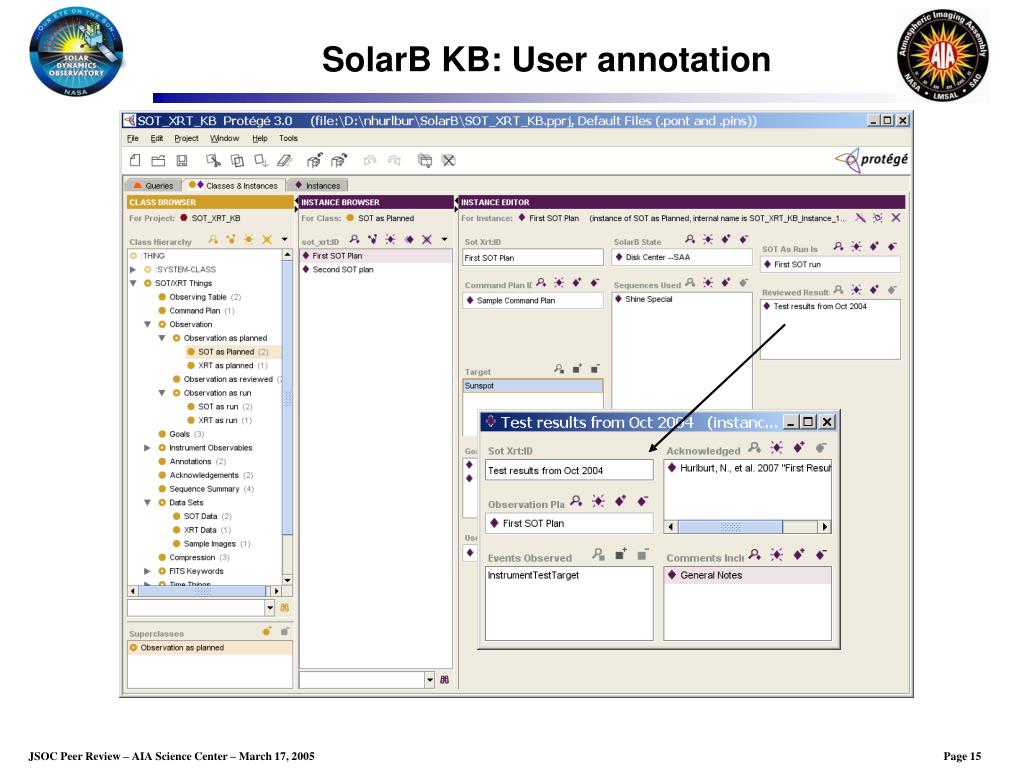Click the Redo arrow toolbar icon
The height and width of the screenshot is (768, 1024).
coord(394,160)
